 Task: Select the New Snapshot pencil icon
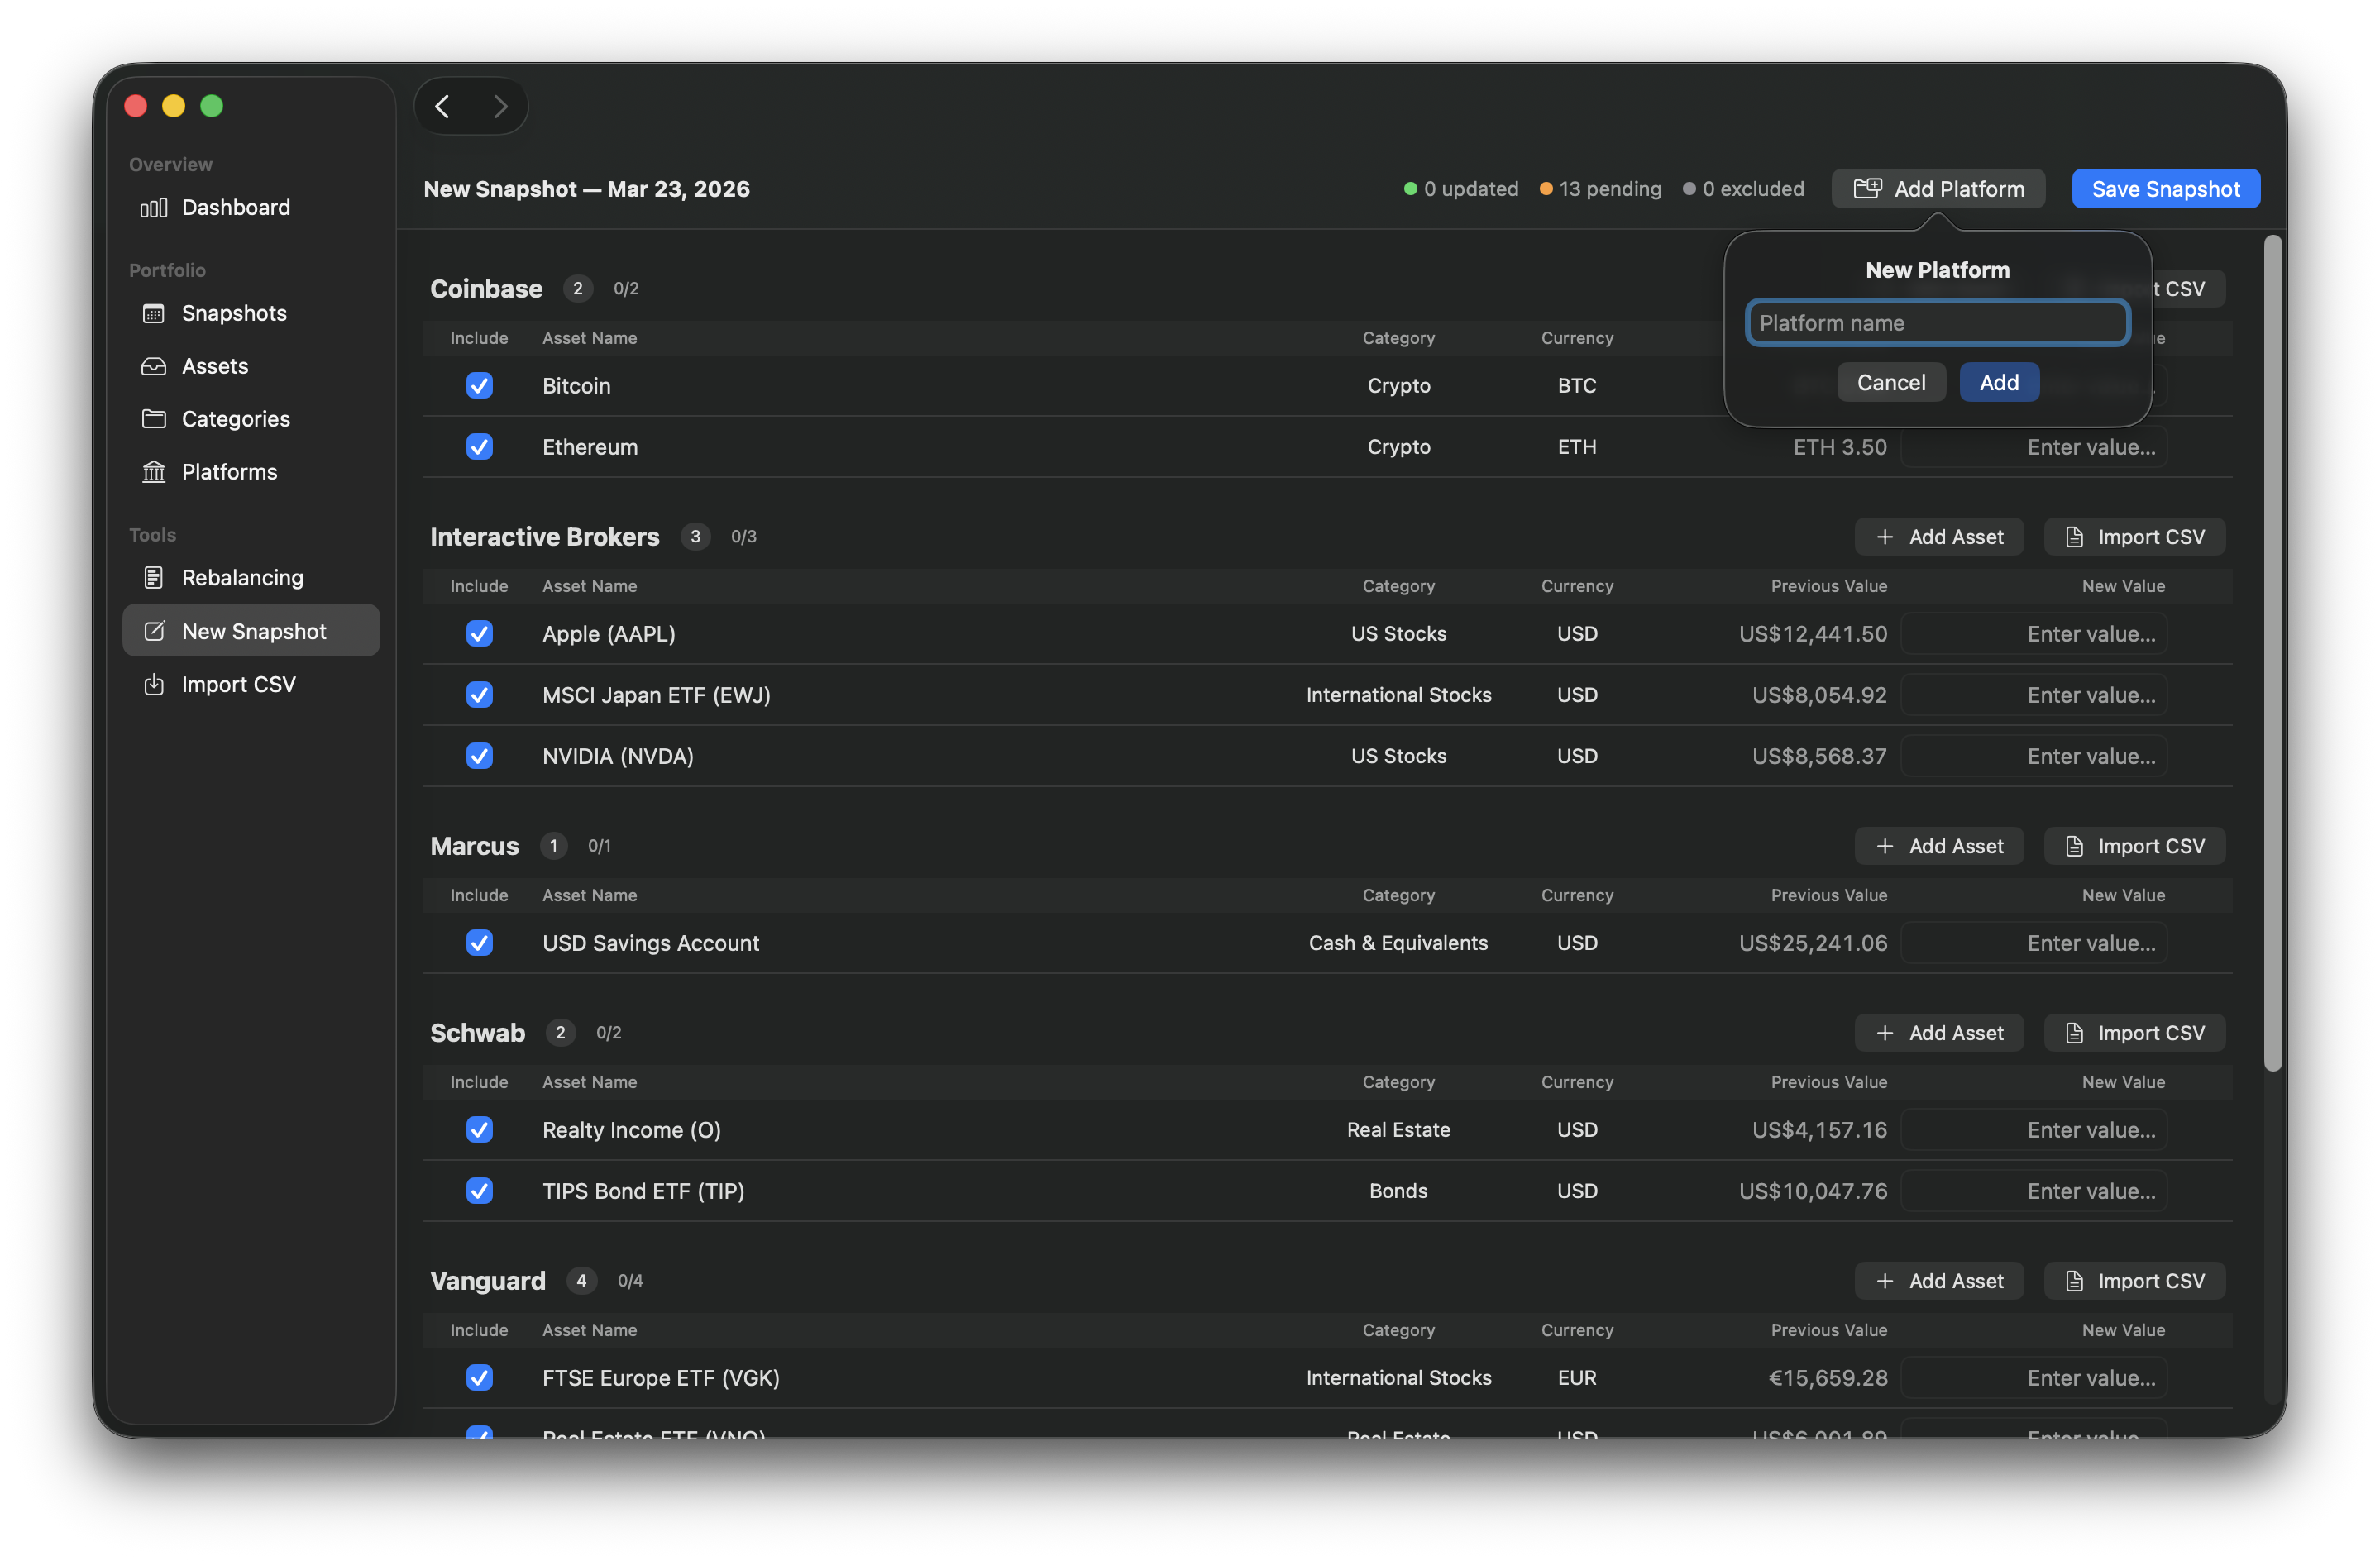click(153, 631)
